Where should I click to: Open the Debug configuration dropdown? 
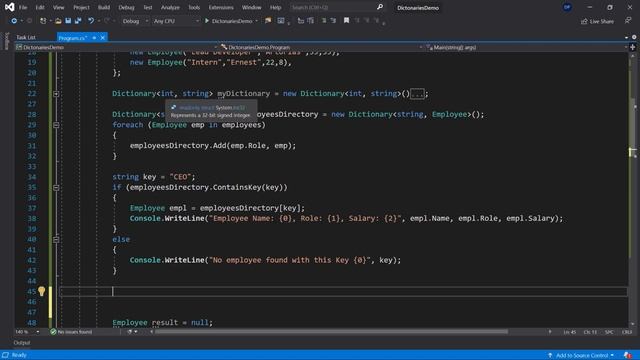[x=135, y=21]
